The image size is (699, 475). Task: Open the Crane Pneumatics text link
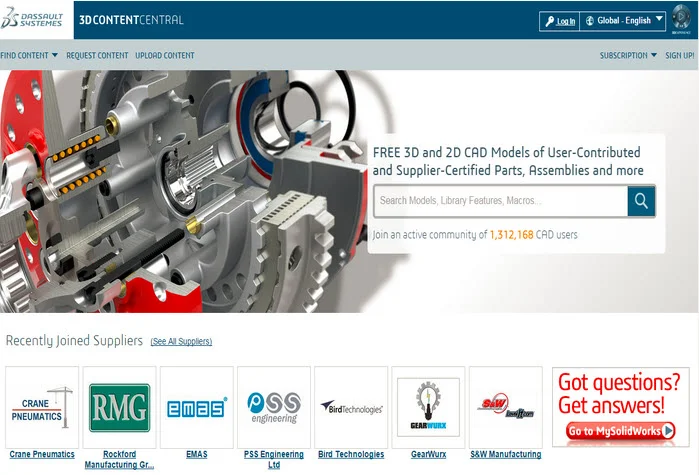tap(42, 454)
